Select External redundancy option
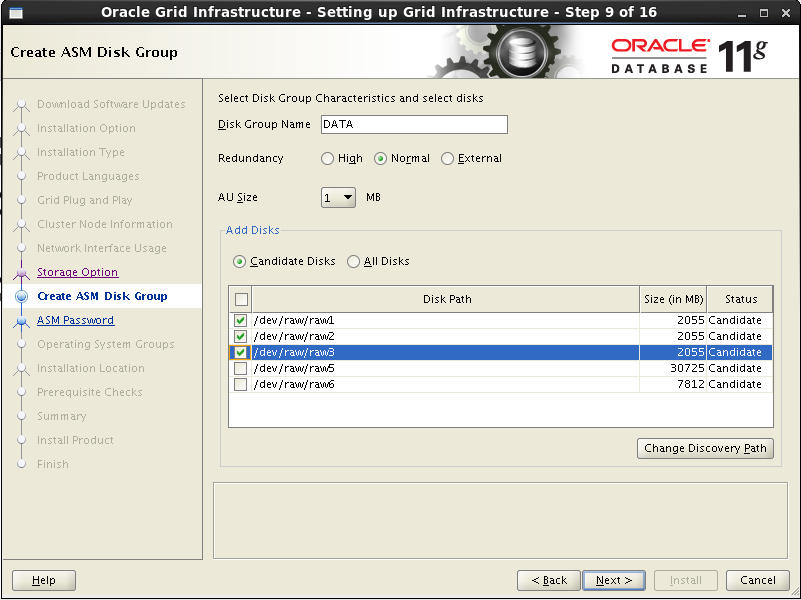 447,159
